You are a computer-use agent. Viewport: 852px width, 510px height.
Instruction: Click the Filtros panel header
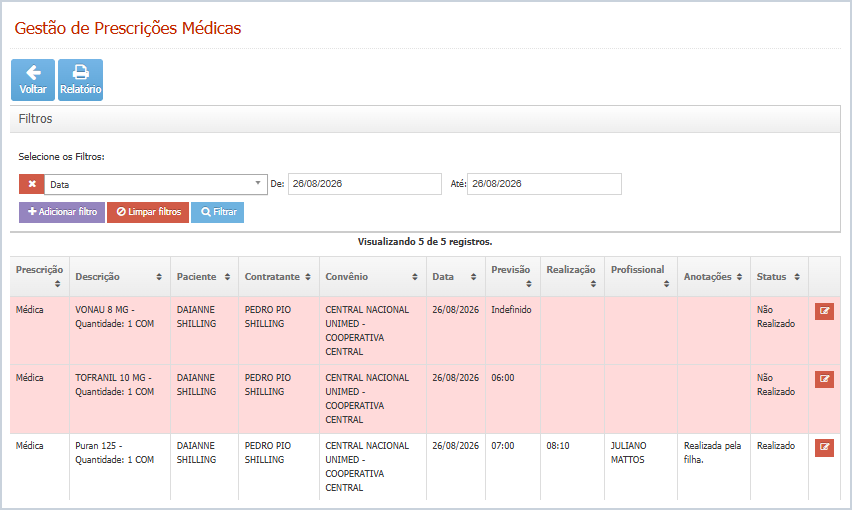[425, 119]
